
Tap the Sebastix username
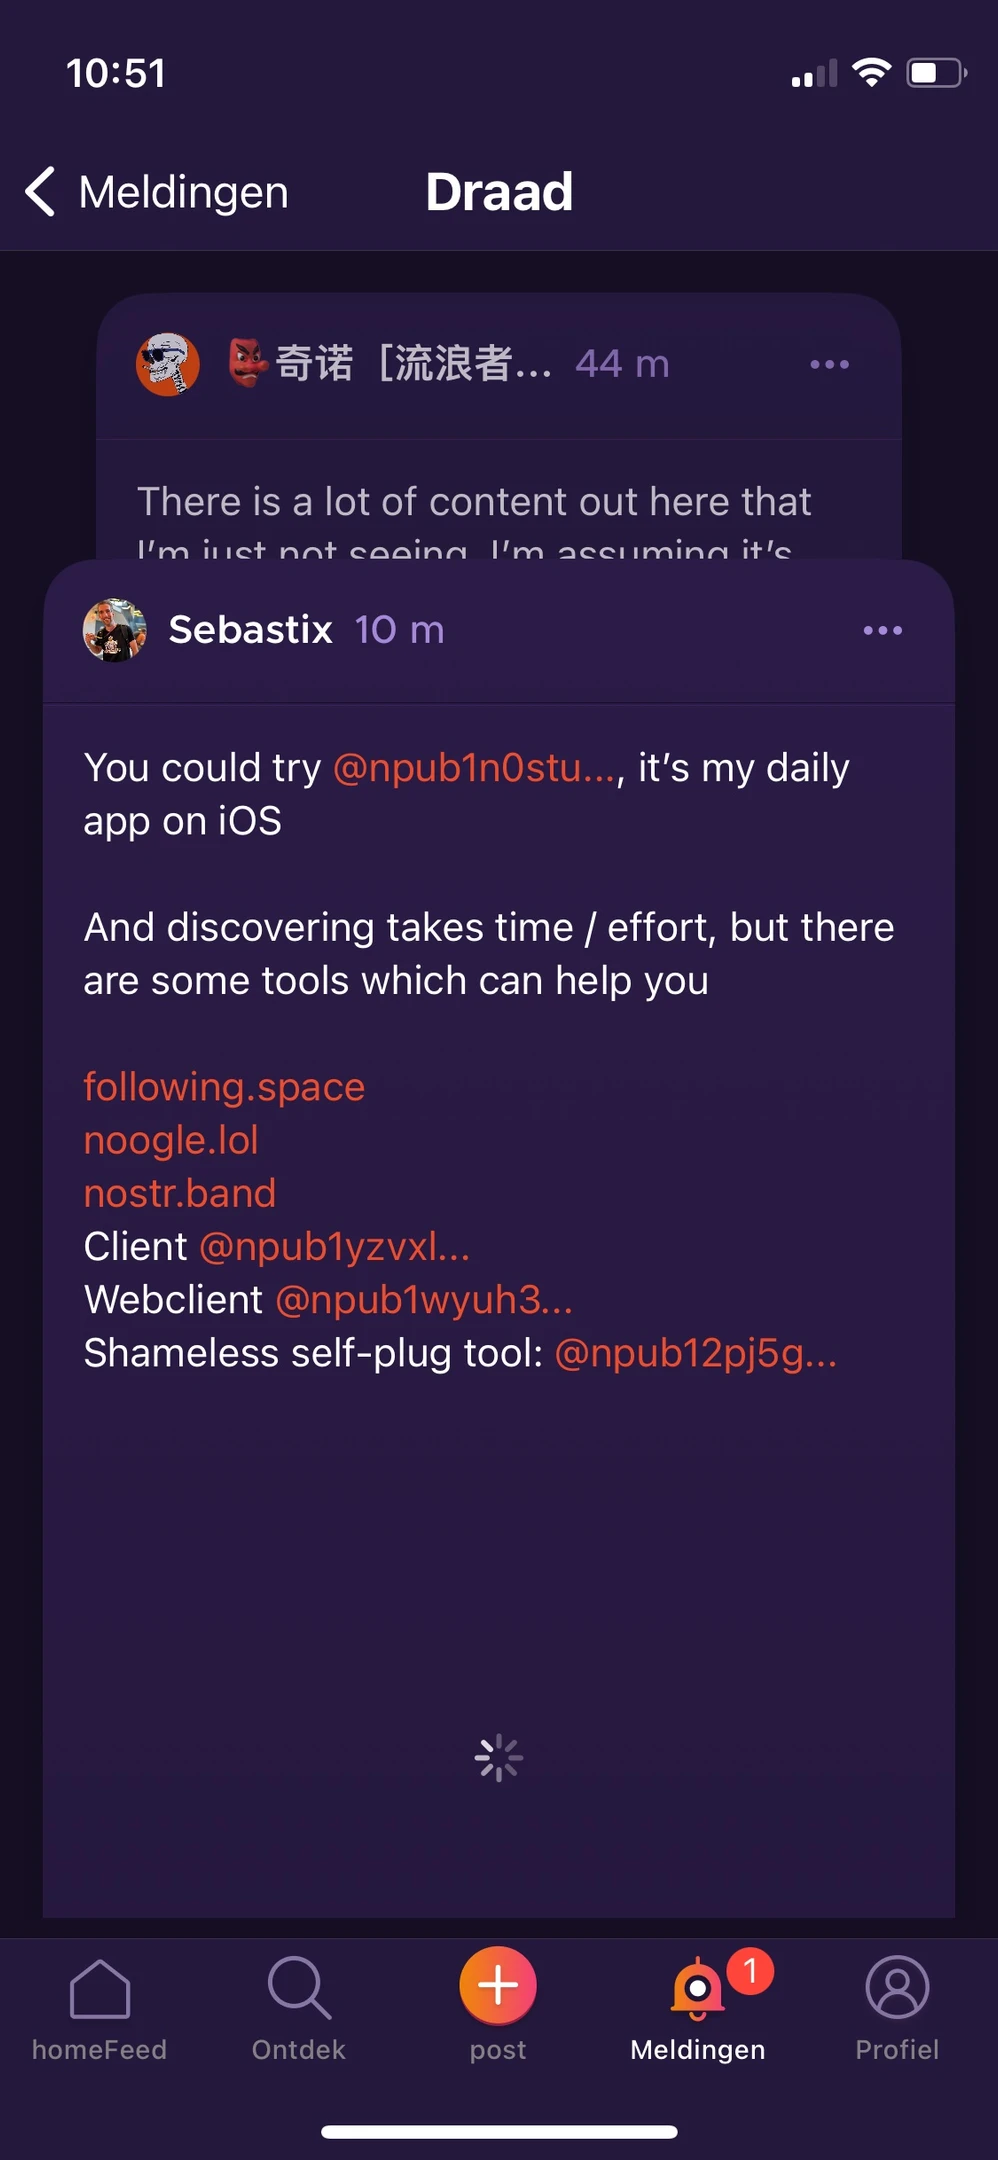pos(250,630)
